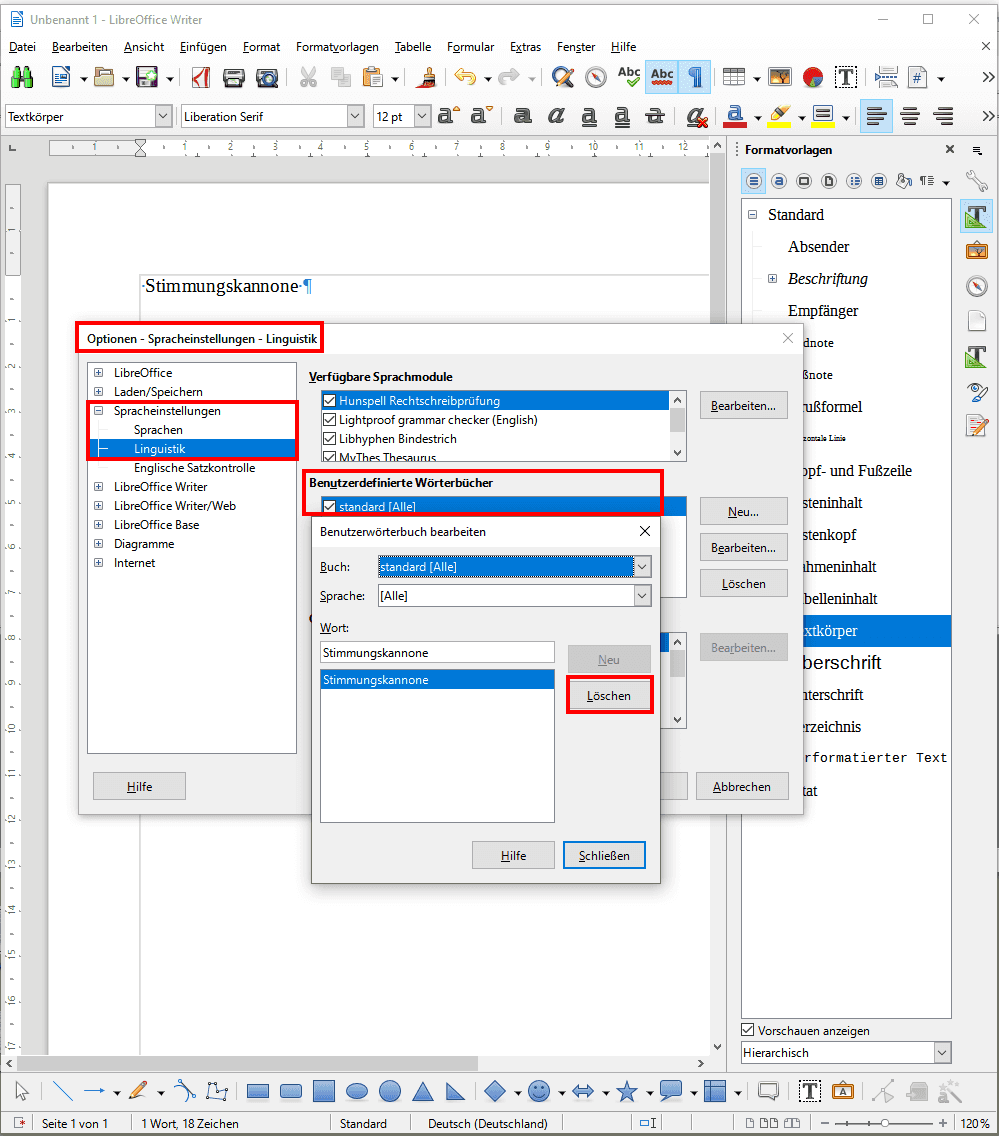Click the Wort input field
The height and width of the screenshot is (1136, 999).
pos(438,653)
